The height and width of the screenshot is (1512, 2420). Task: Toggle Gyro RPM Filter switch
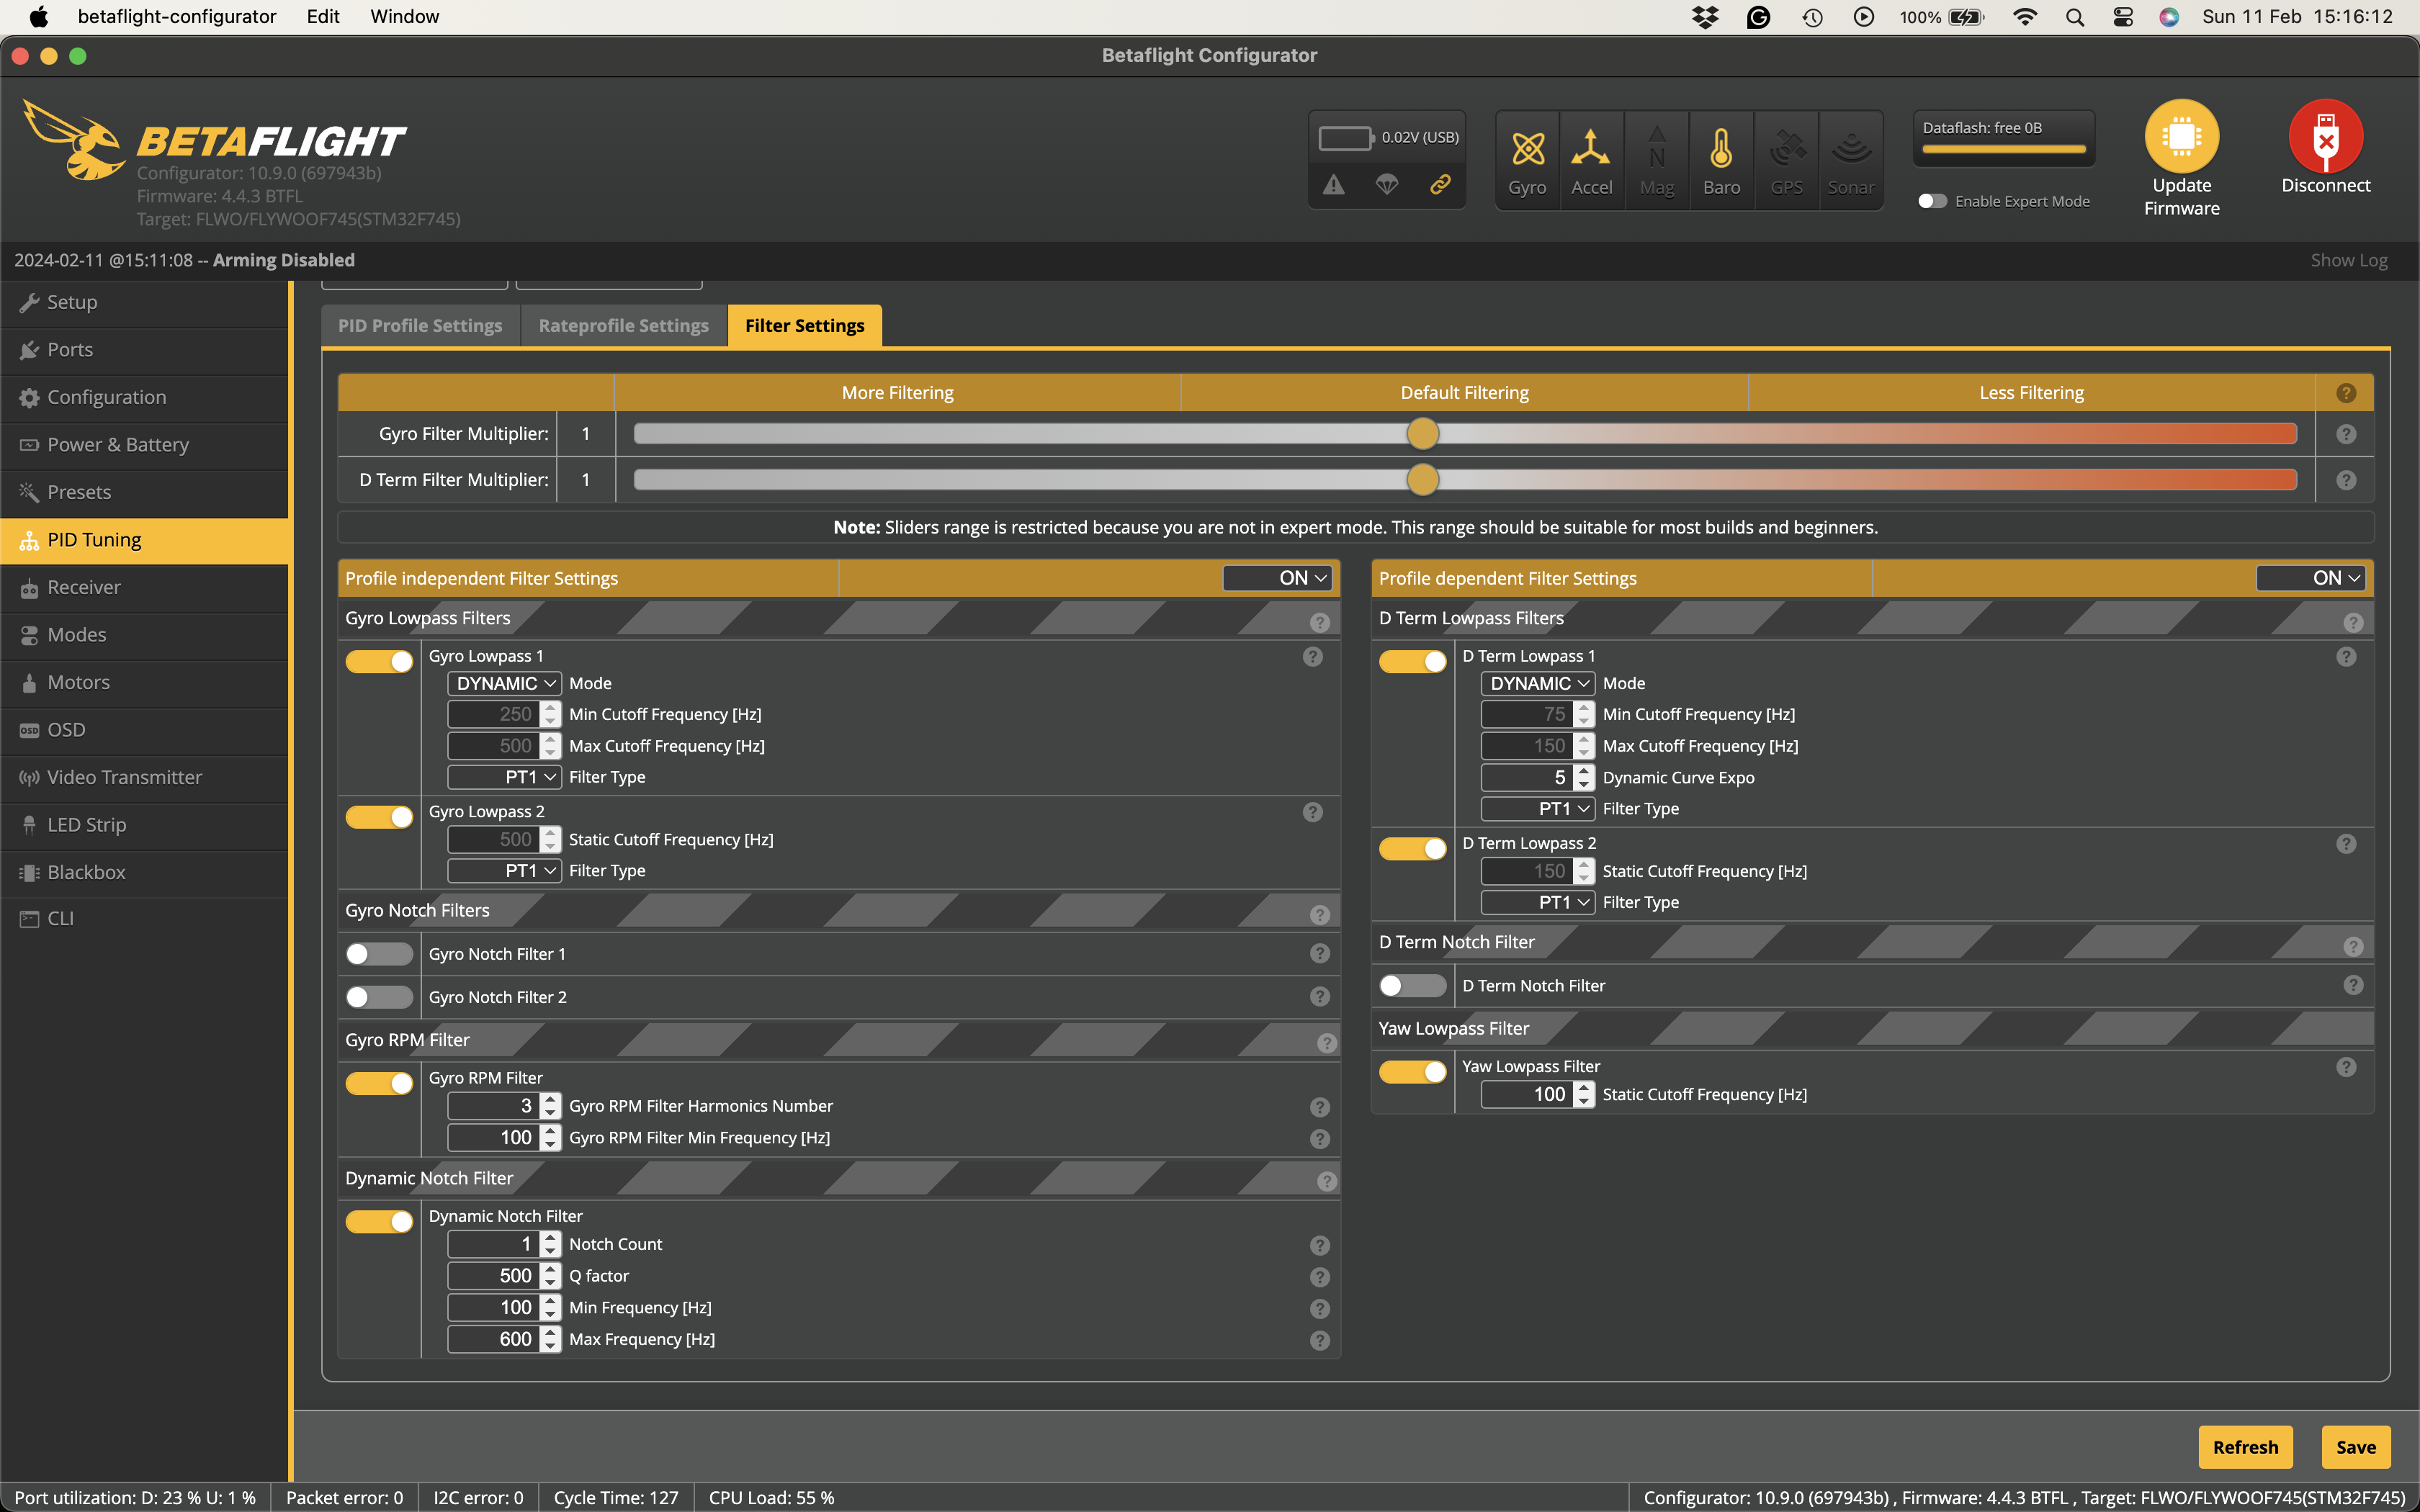(379, 1083)
